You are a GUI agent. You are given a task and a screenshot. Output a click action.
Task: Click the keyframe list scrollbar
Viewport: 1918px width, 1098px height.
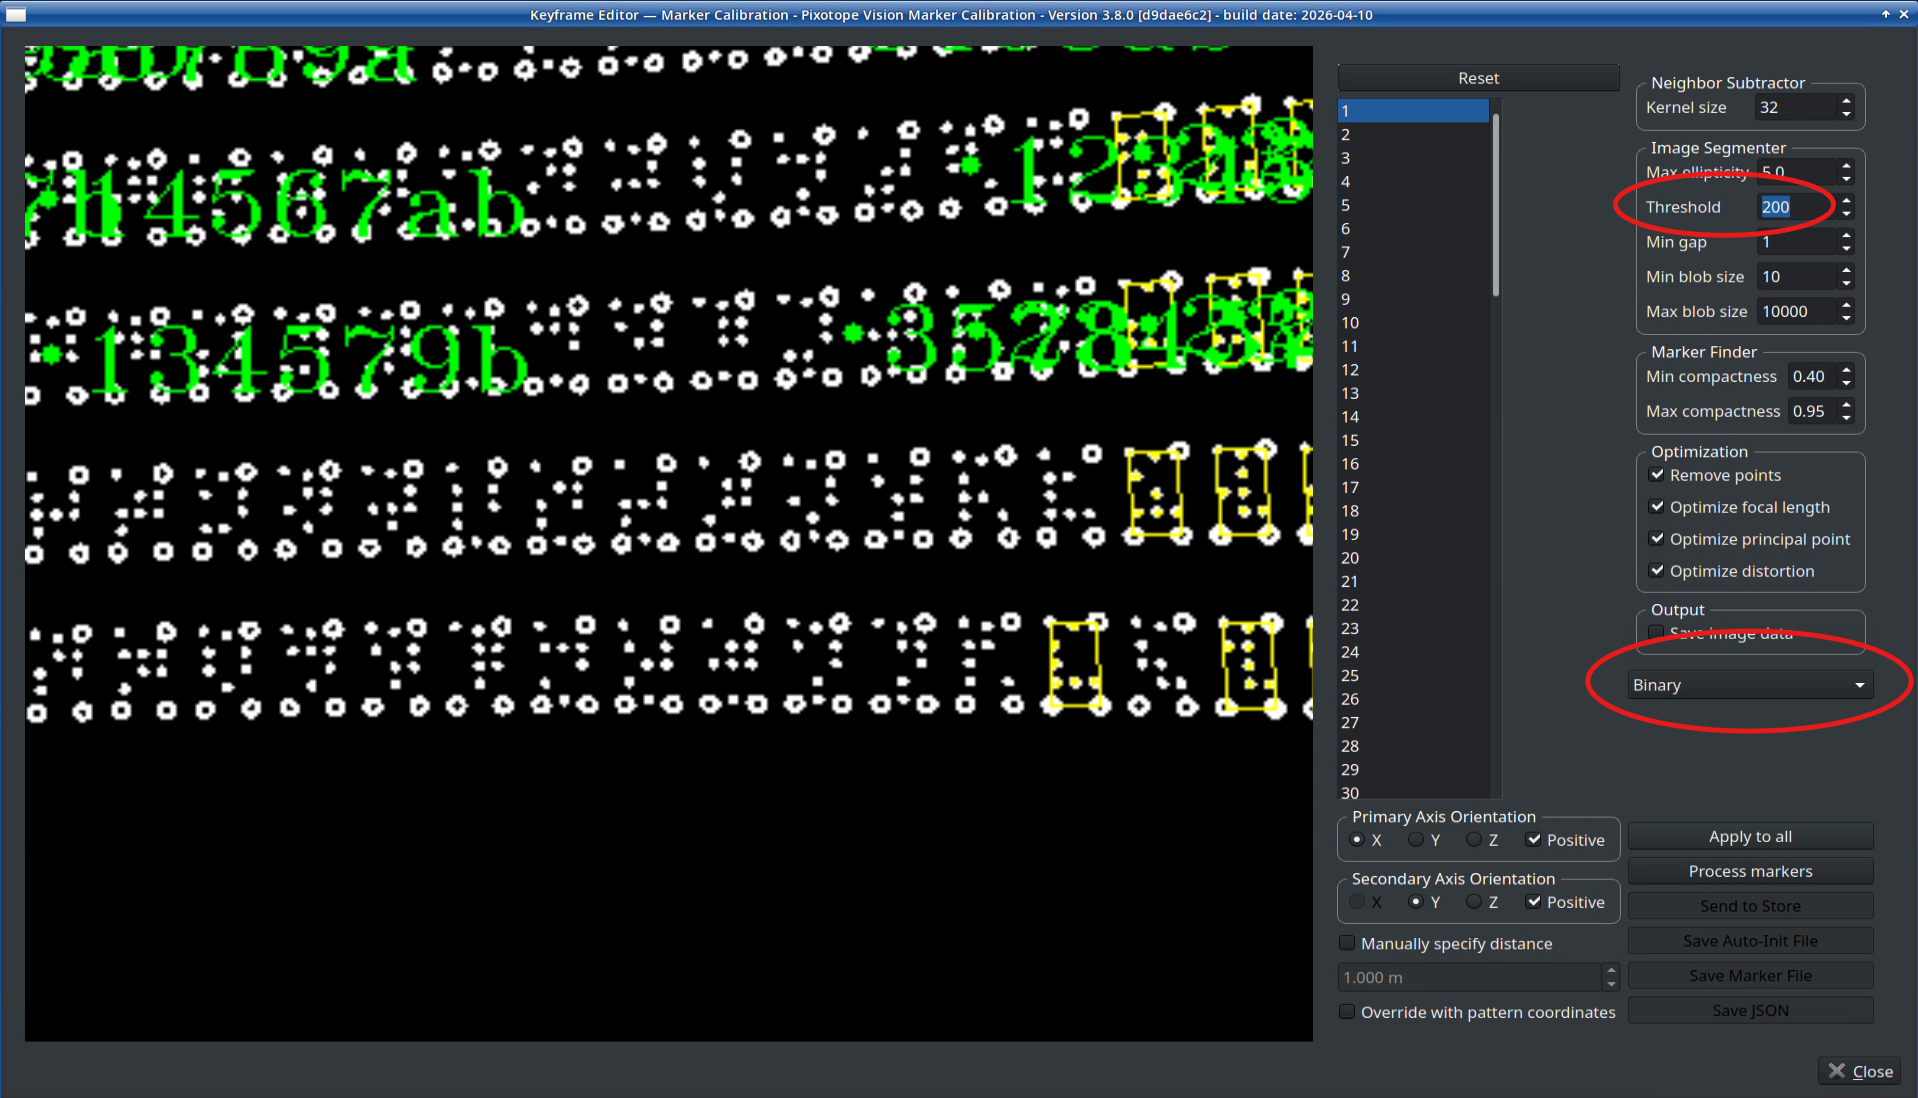click(1496, 206)
